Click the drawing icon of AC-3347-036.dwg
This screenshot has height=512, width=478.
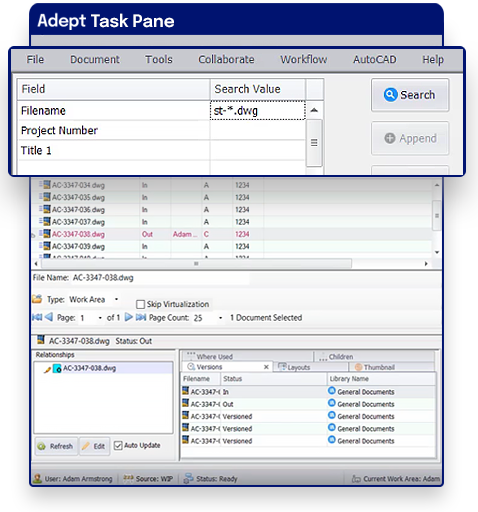pos(47,209)
